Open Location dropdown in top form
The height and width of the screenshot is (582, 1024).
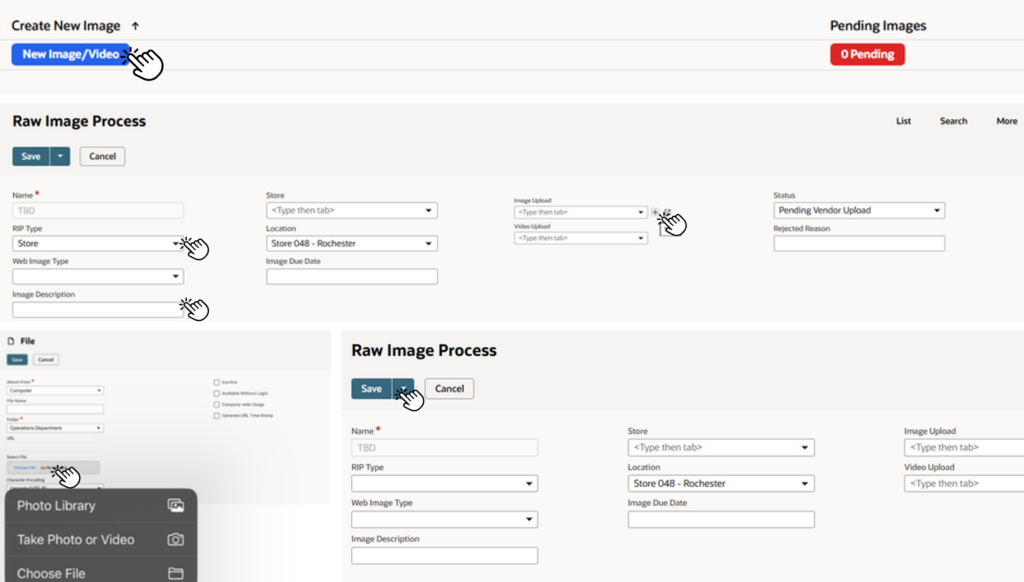[351, 244]
